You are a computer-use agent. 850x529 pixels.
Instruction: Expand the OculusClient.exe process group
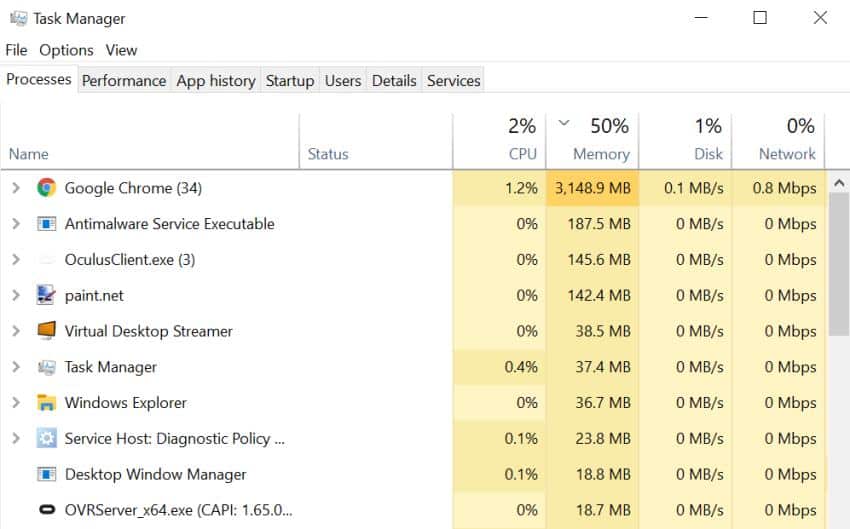coord(16,259)
